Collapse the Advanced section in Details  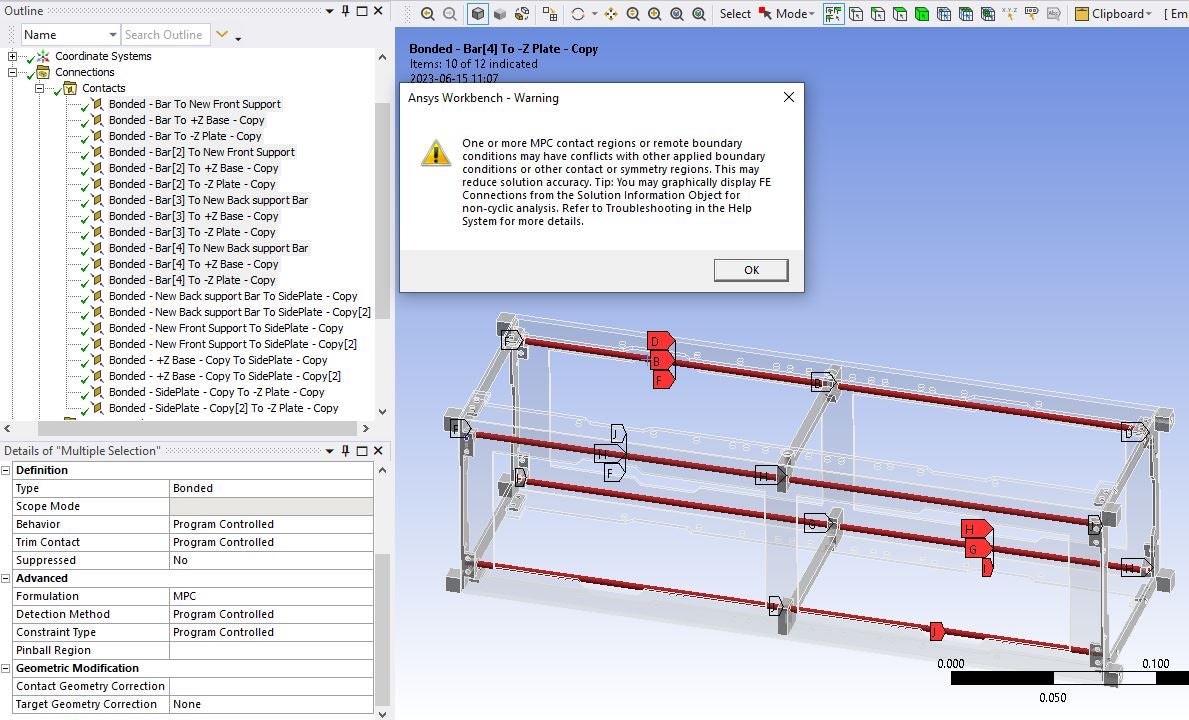tap(6, 578)
